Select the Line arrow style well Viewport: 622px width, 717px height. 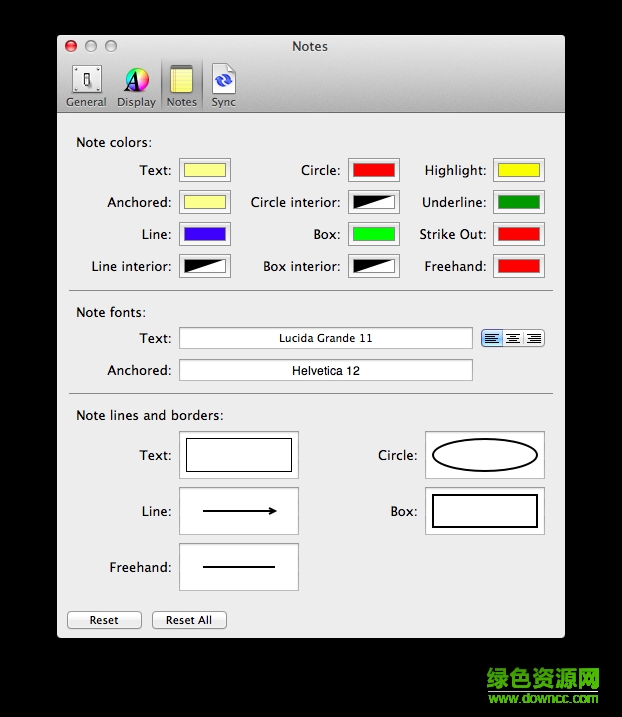coord(239,511)
